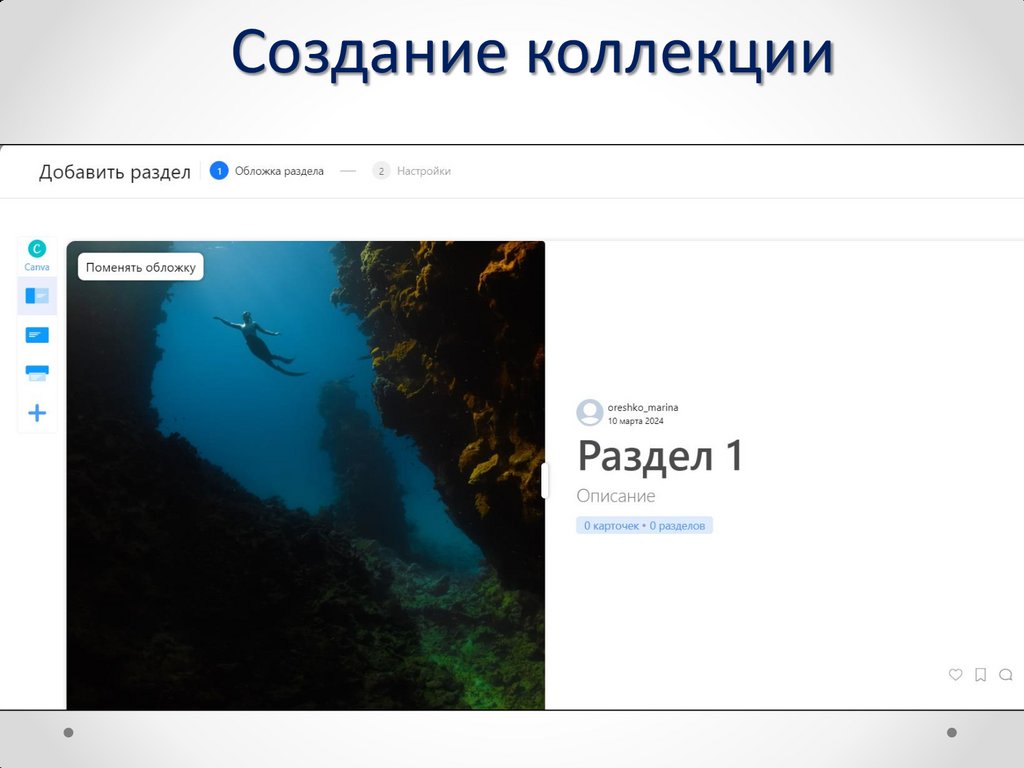1024x768 pixels.
Task: Open the Canva icon in sidebar
Action: 37,255
